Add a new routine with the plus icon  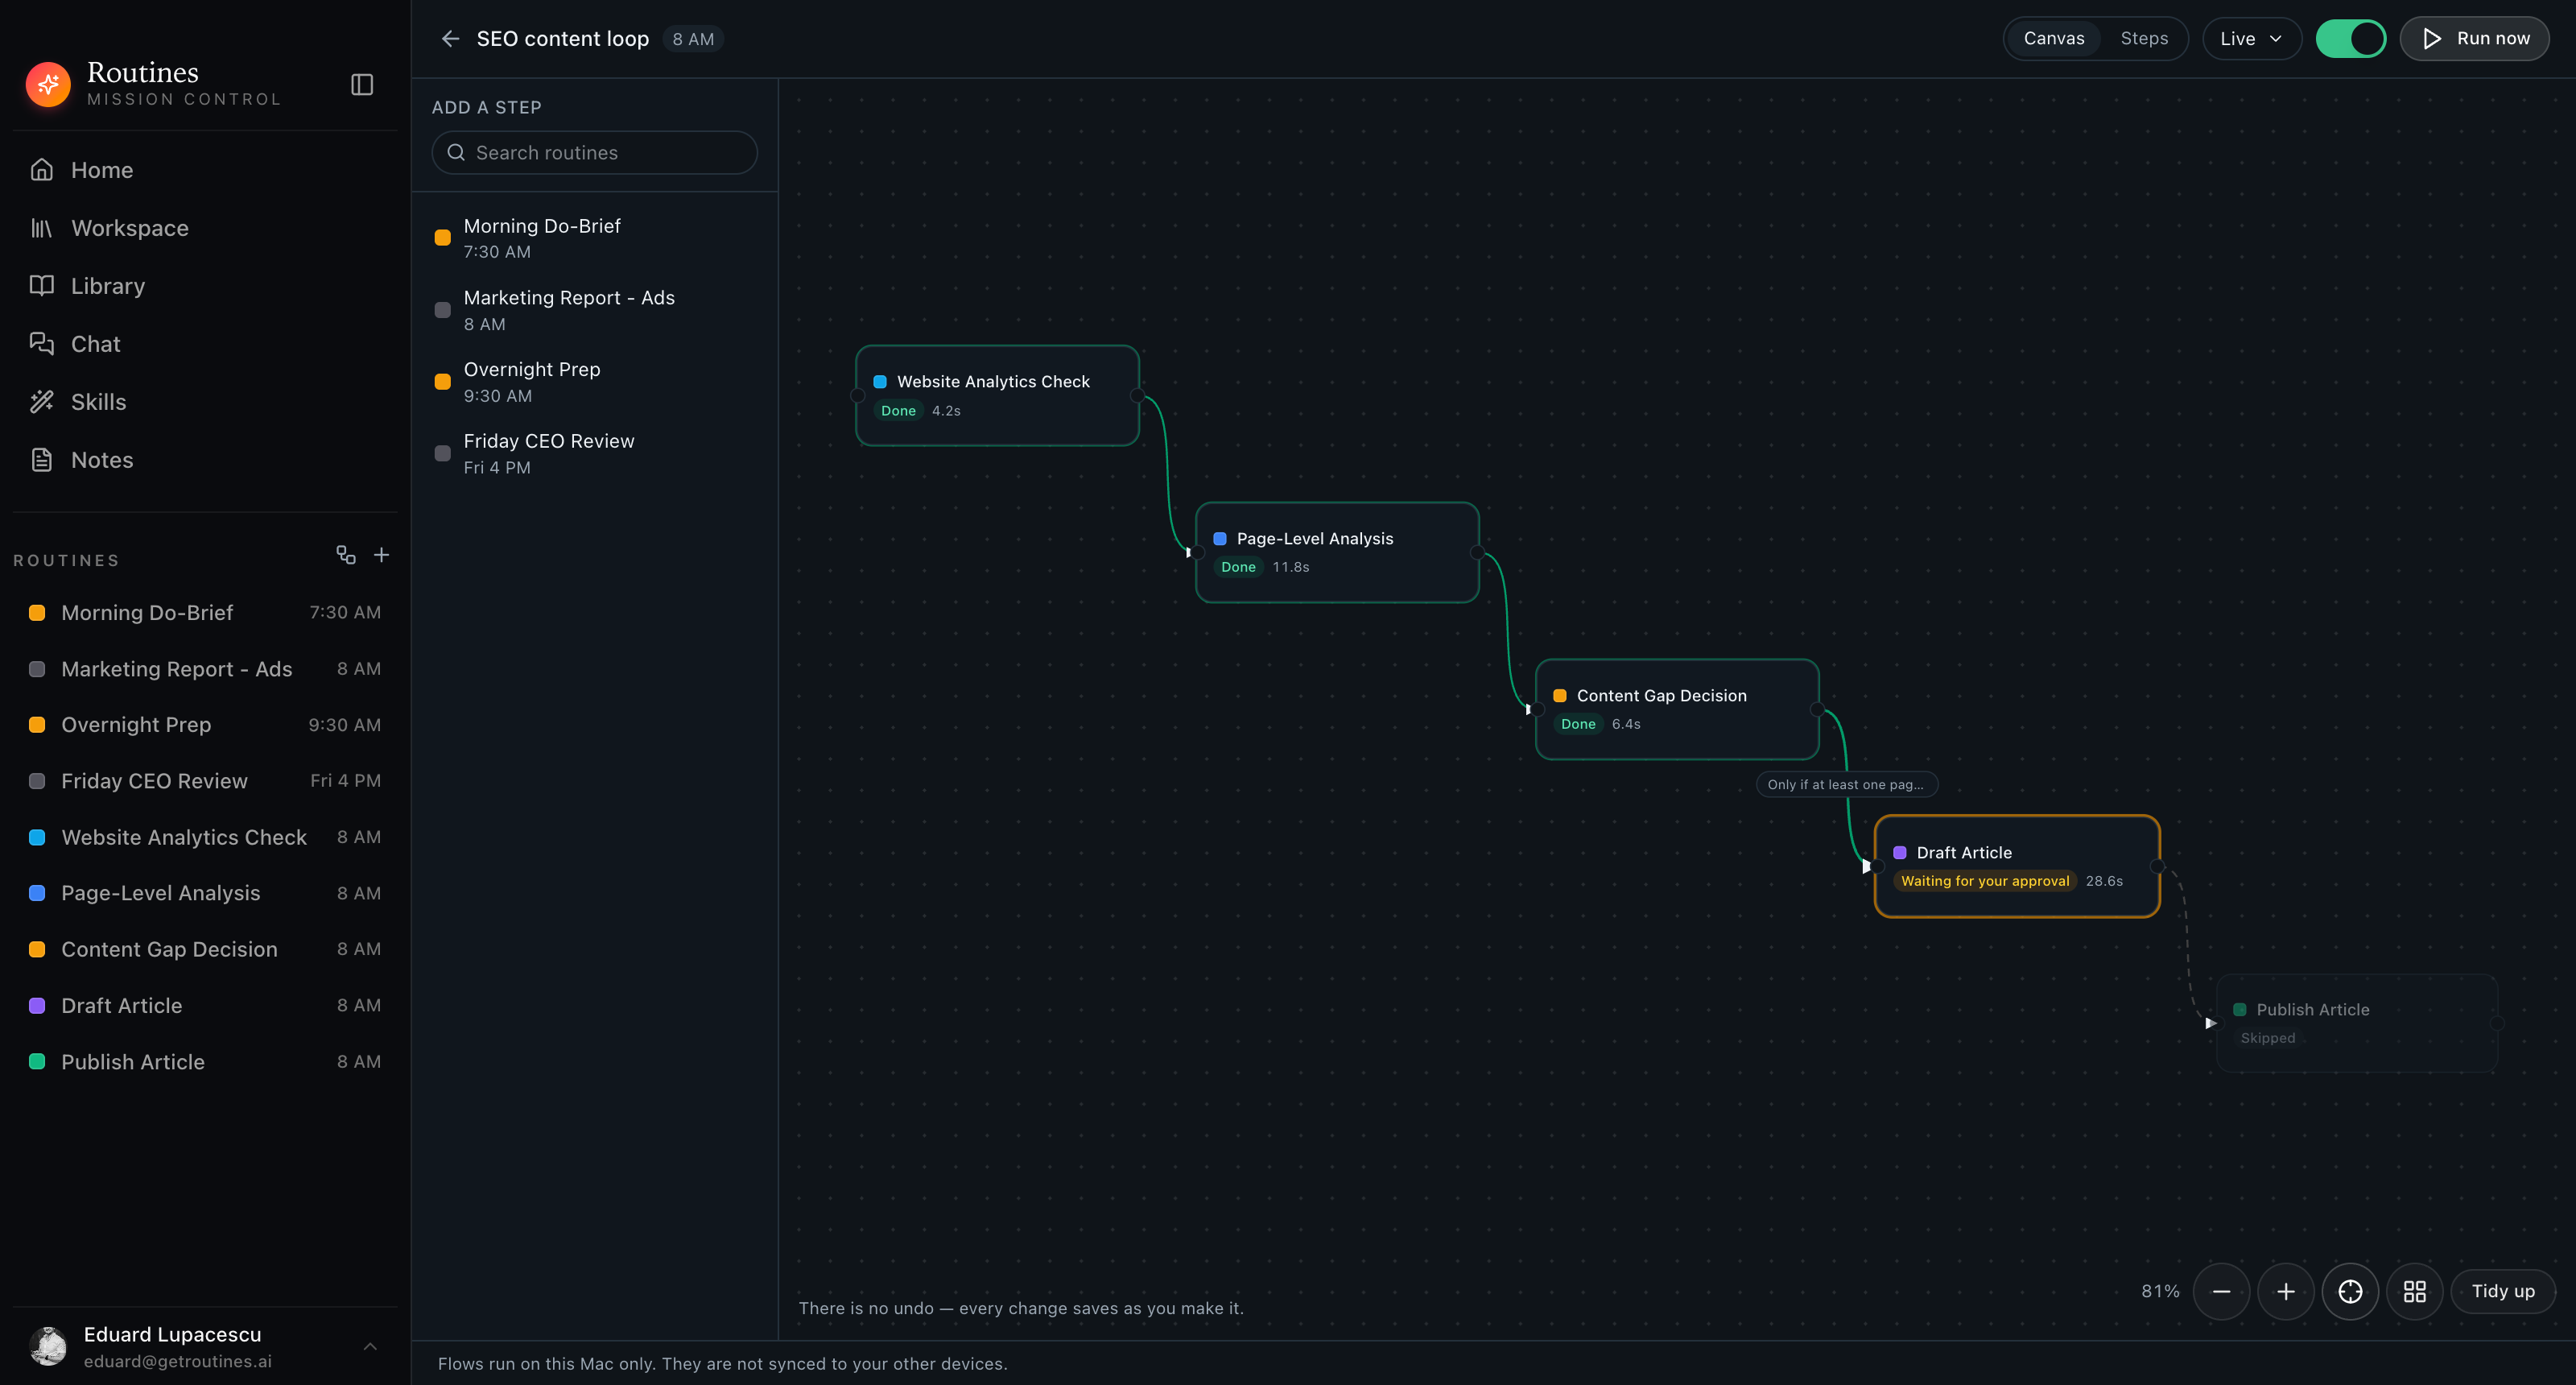point(381,555)
